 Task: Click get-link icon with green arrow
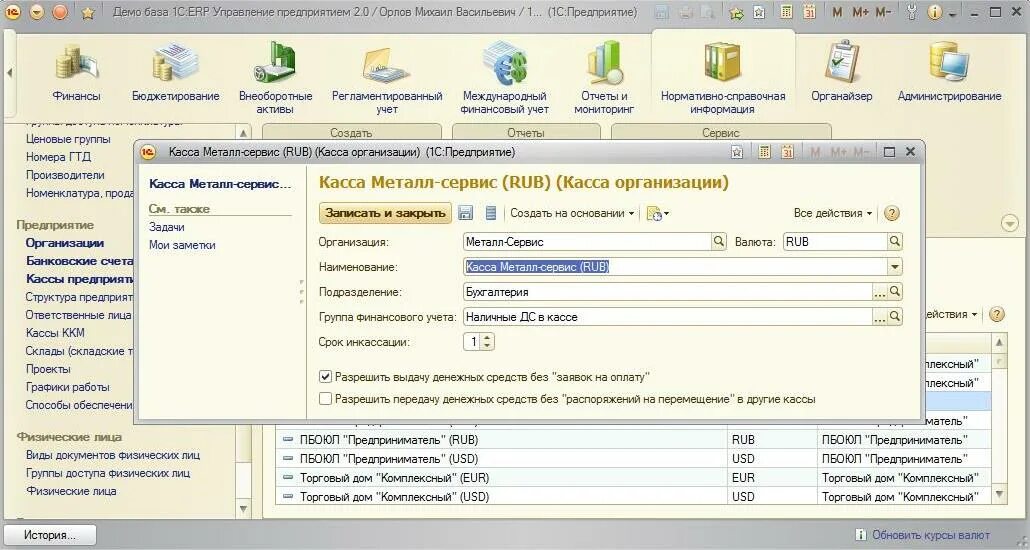[x=736, y=12]
